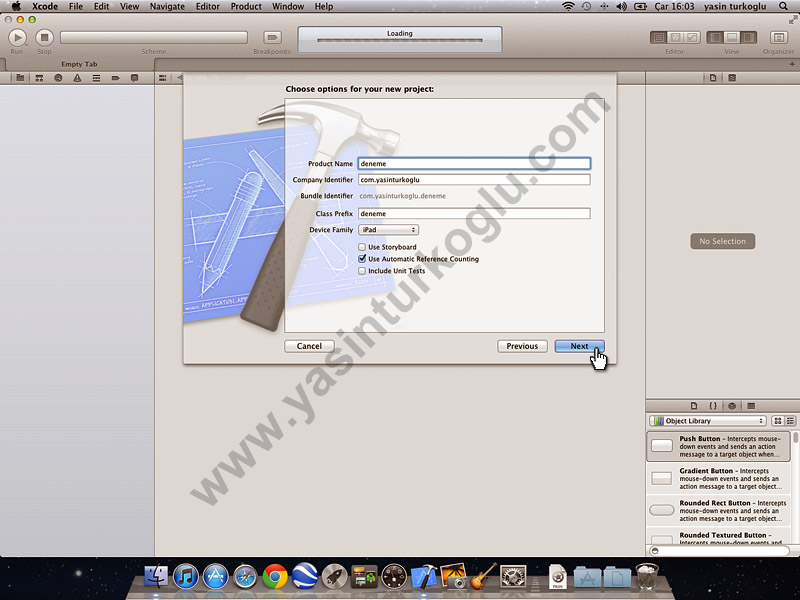The width and height of the screenshot is (800, 600).
Task: Toggle Breakpoints in the toolbar
Action: pos(272,37)
